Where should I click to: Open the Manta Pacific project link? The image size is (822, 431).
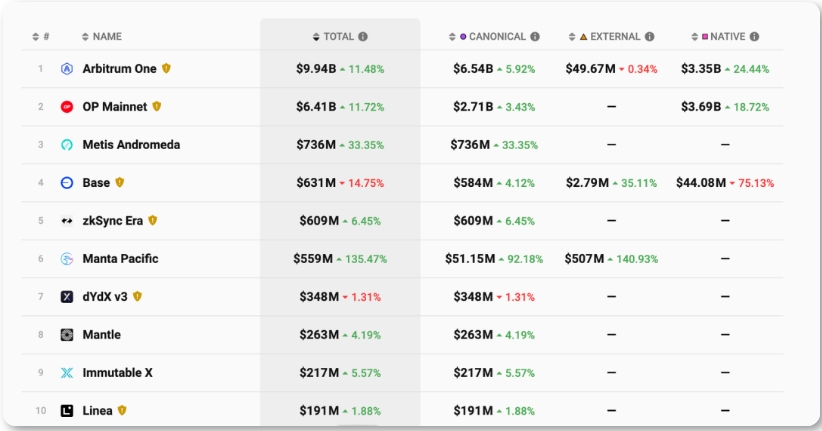pos(121,258)
